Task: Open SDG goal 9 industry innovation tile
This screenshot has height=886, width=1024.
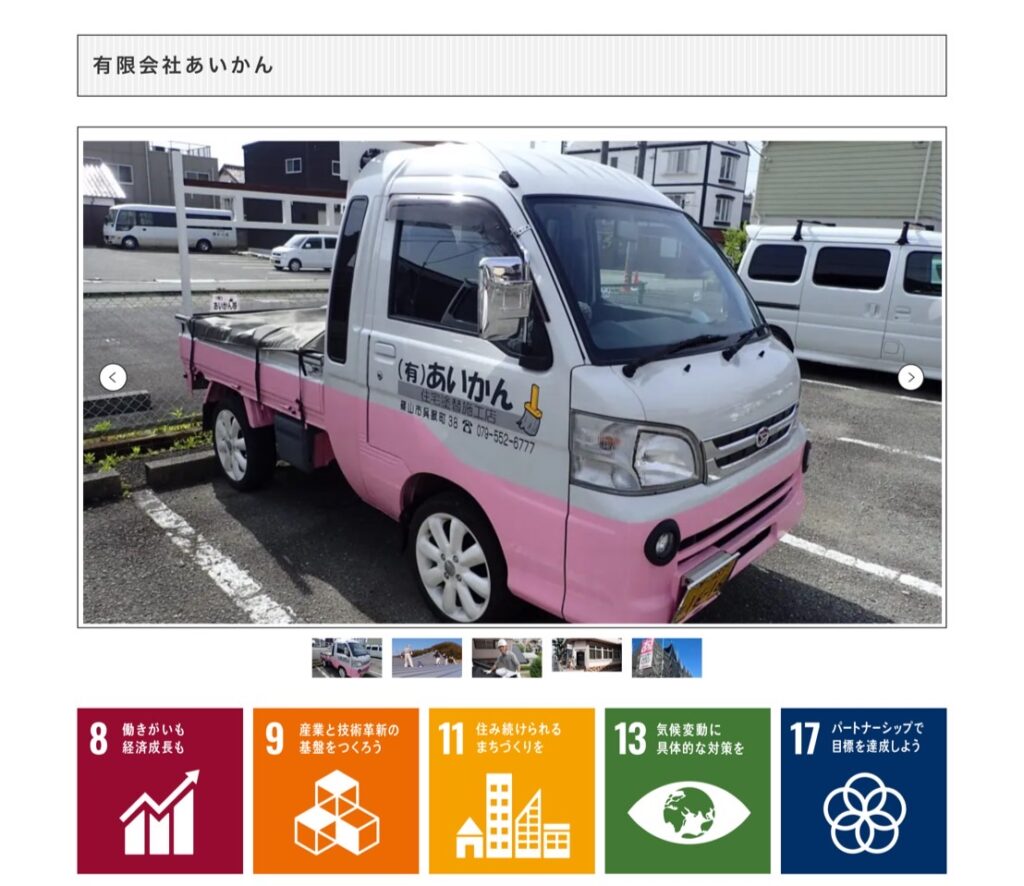Action: click(x=336, y=791)
